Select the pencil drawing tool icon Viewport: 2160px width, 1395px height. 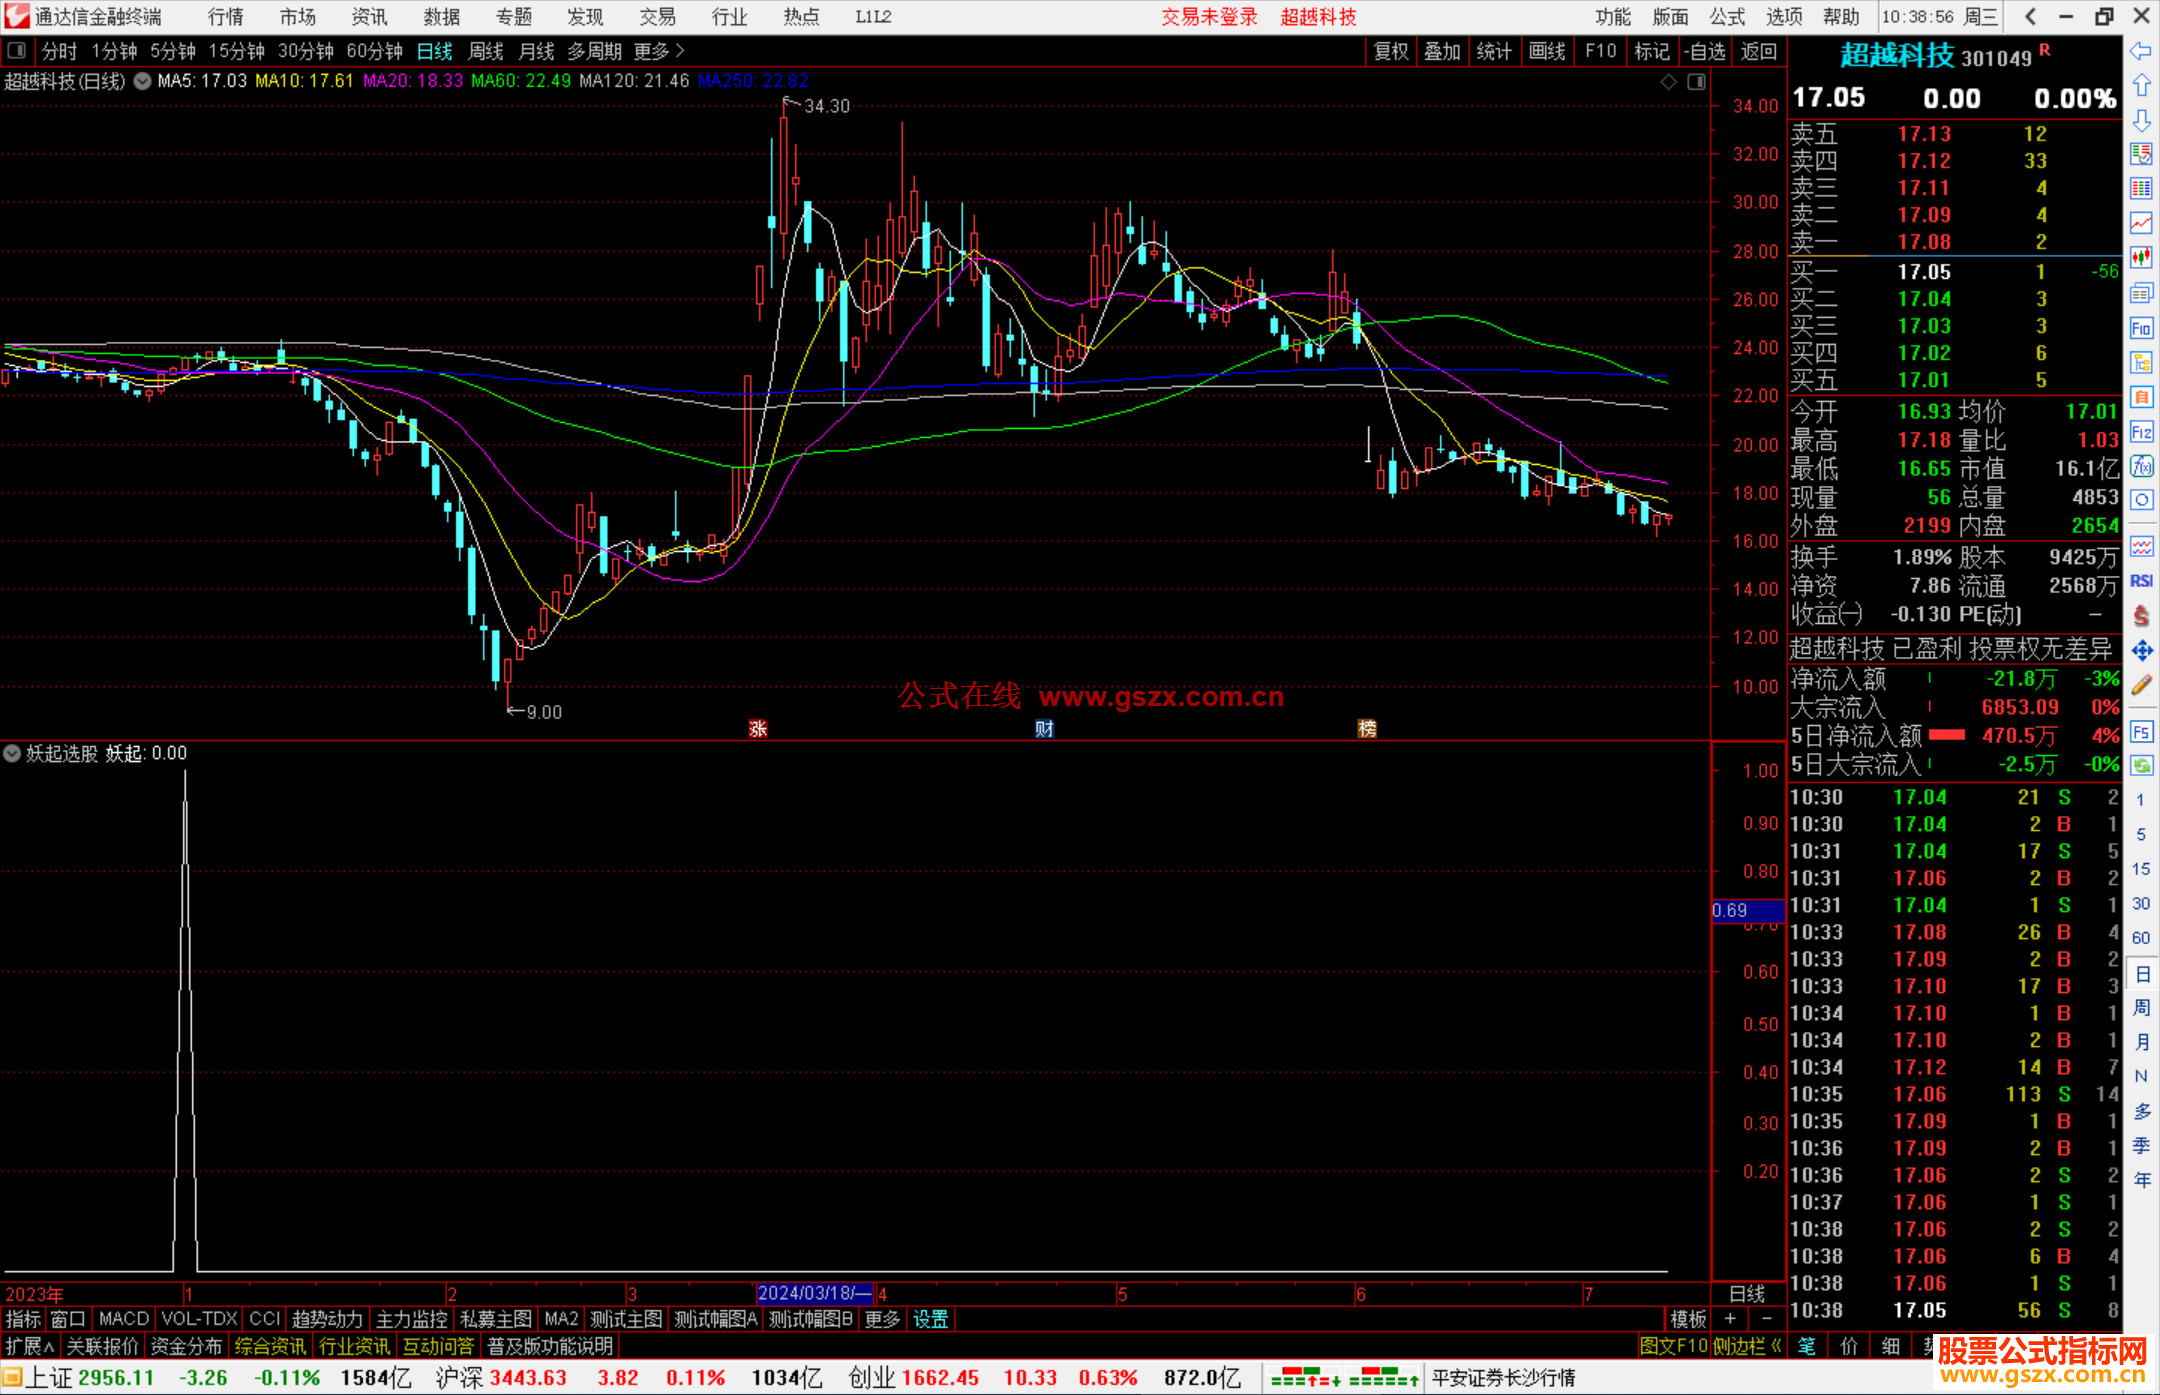point(2141,685)
